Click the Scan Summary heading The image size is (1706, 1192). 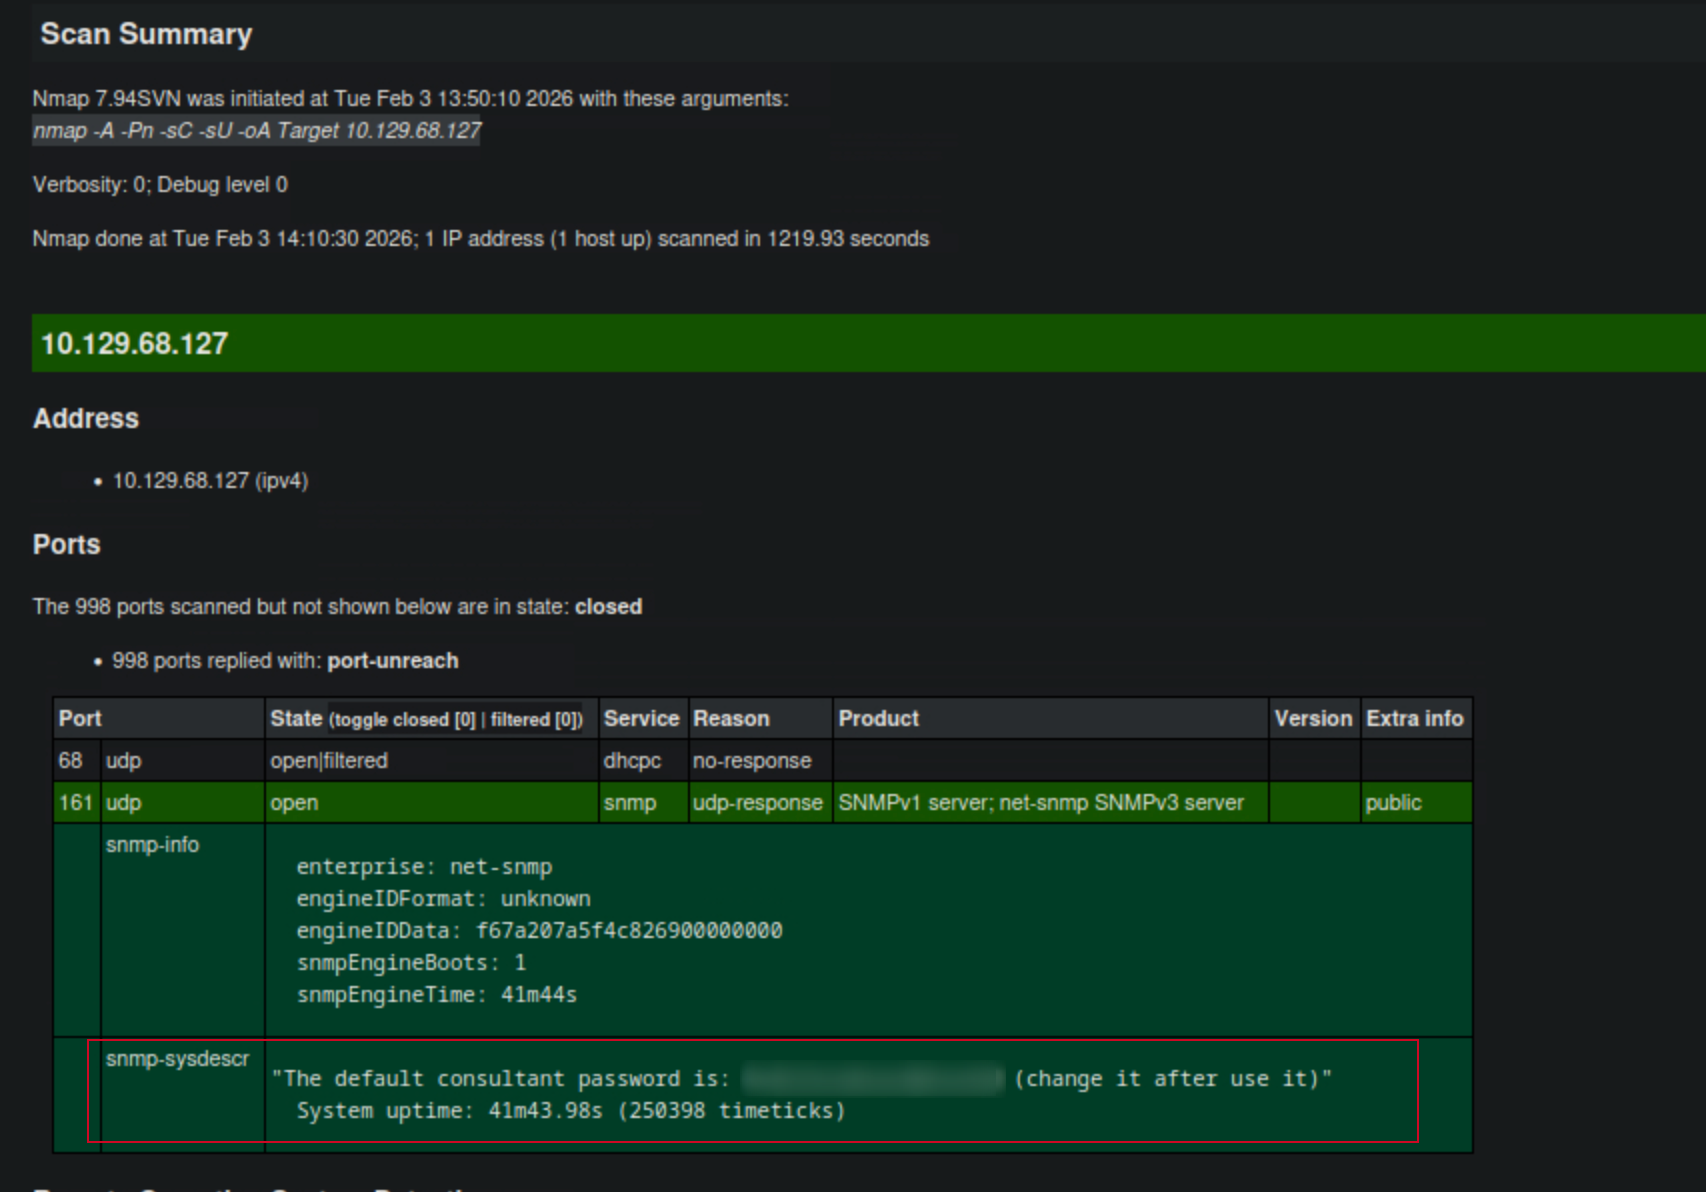(146, 33)
